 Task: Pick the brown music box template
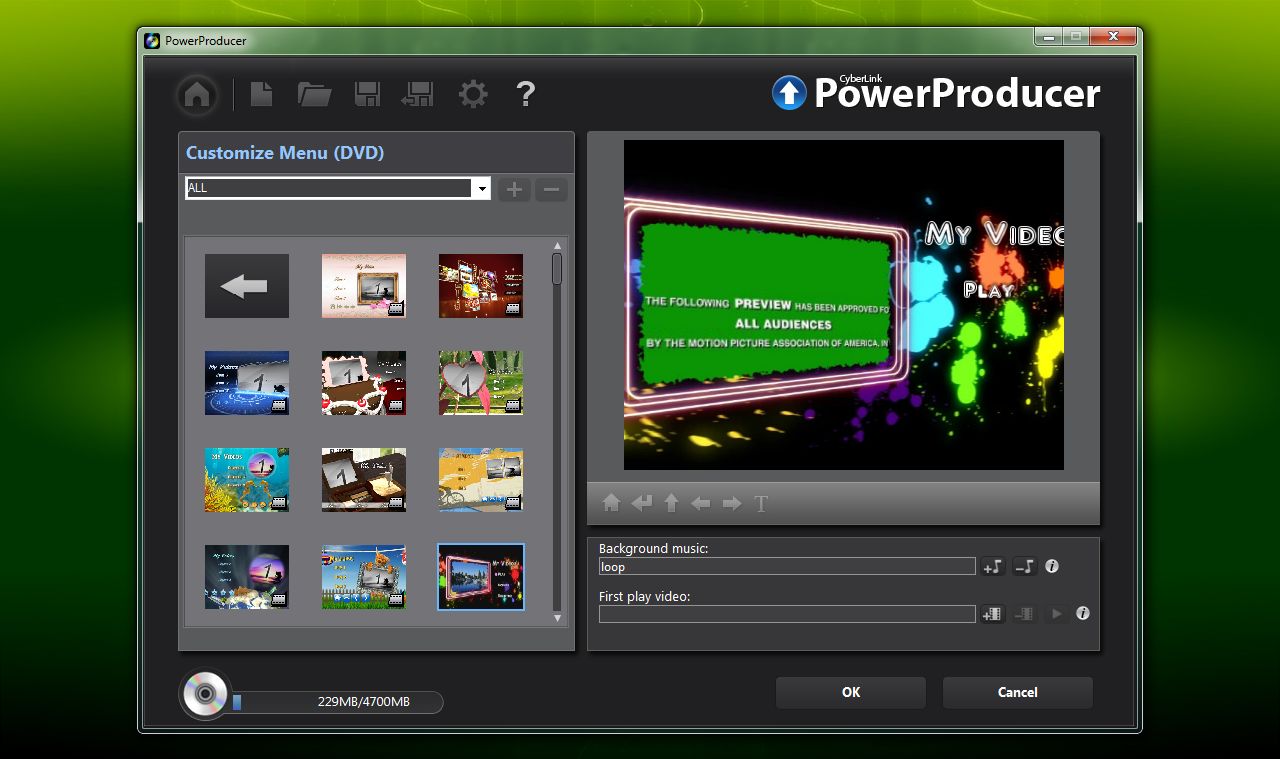[x=364, y=480]
